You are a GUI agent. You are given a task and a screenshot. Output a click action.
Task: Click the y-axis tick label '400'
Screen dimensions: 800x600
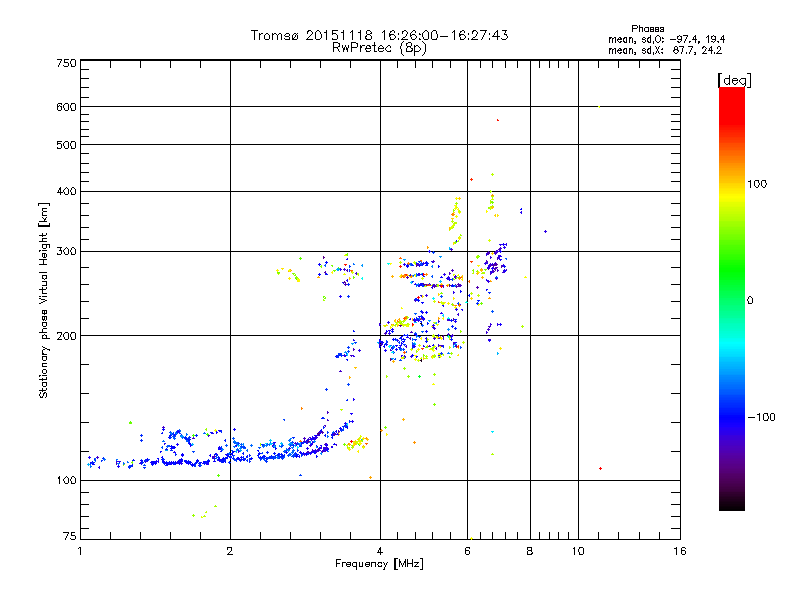tap(66, 192)
